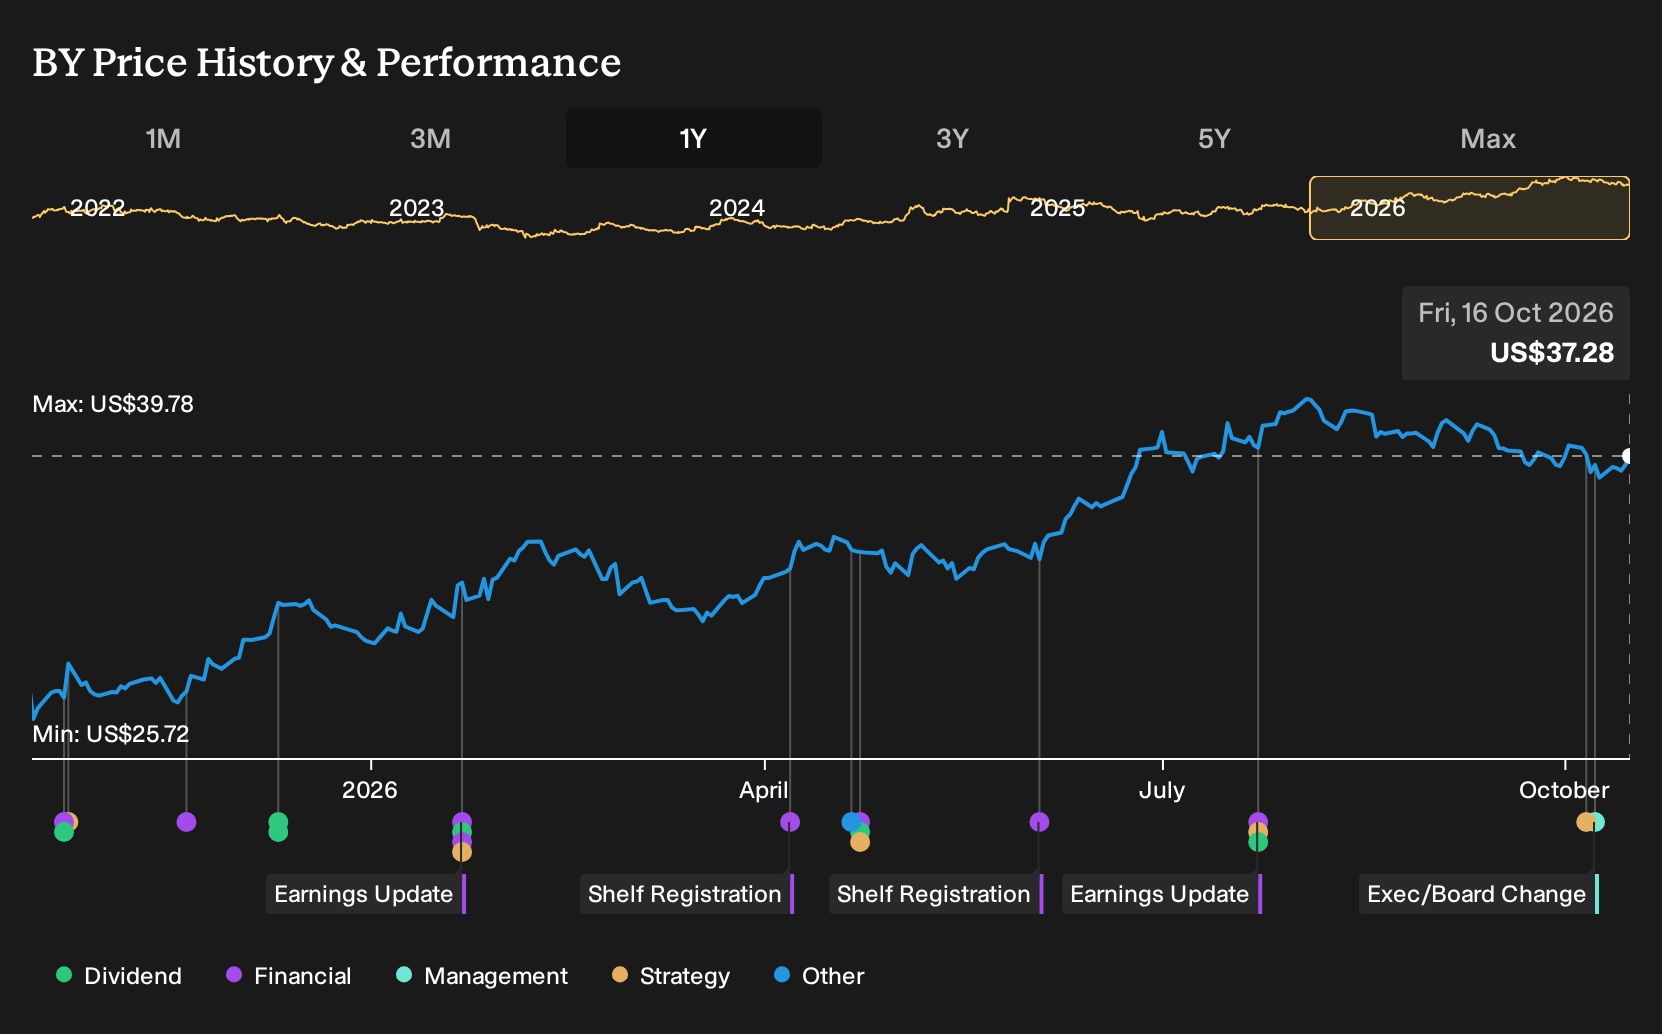1662x1034 pixels.
Task: Switch chart to 3Y range
Action: point(952,138)
